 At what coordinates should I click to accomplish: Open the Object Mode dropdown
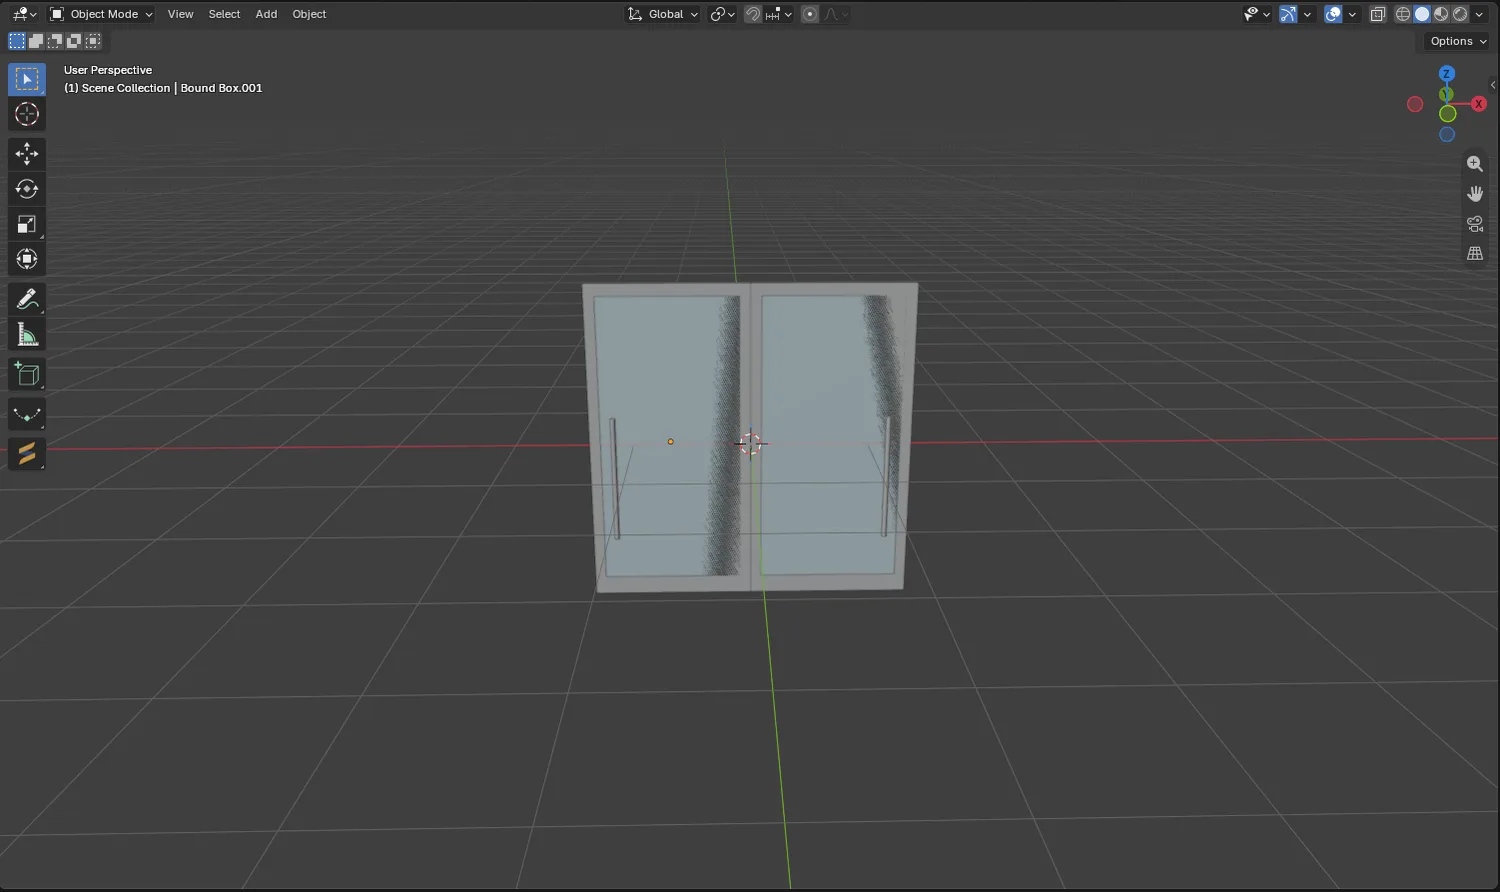point(101,14)
